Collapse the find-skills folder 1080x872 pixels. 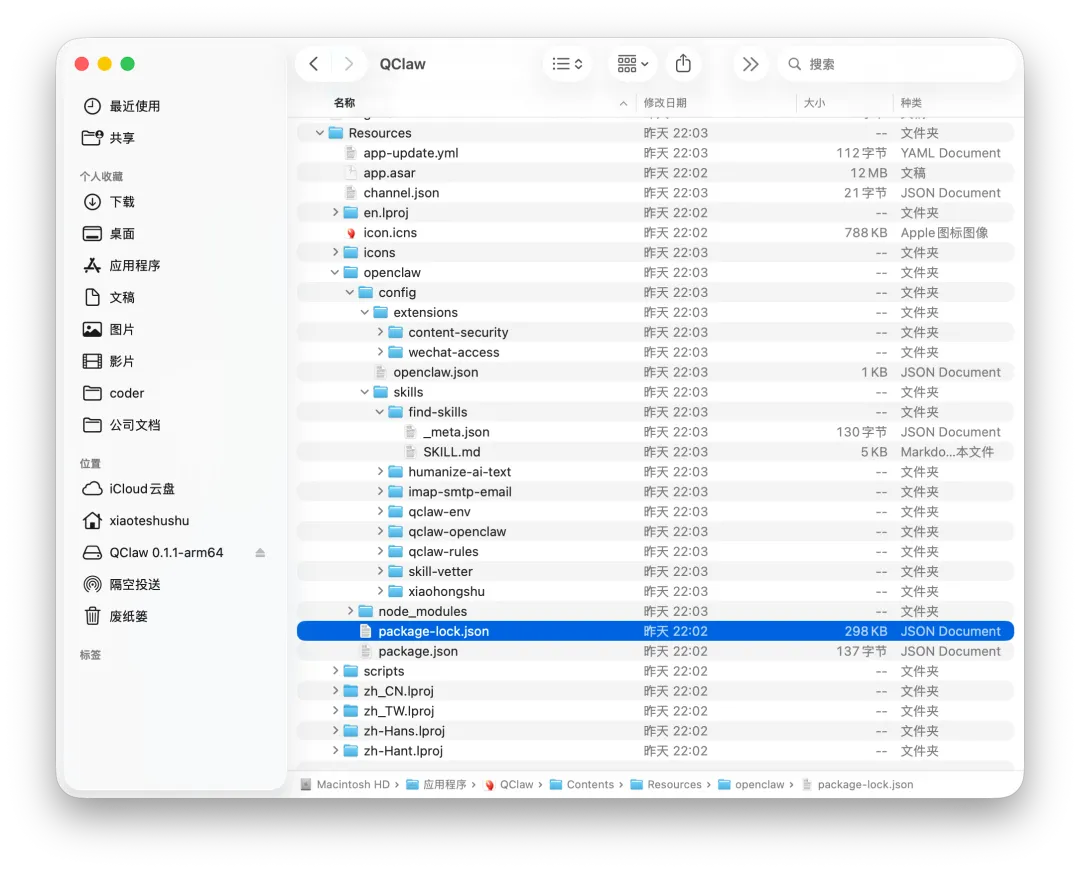click(x=380, y=412)
